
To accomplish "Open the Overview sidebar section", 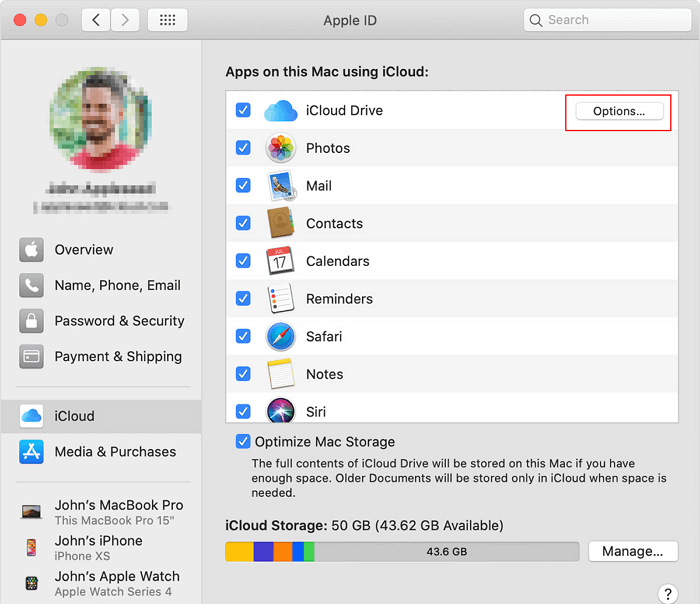I will coord(84,250).
